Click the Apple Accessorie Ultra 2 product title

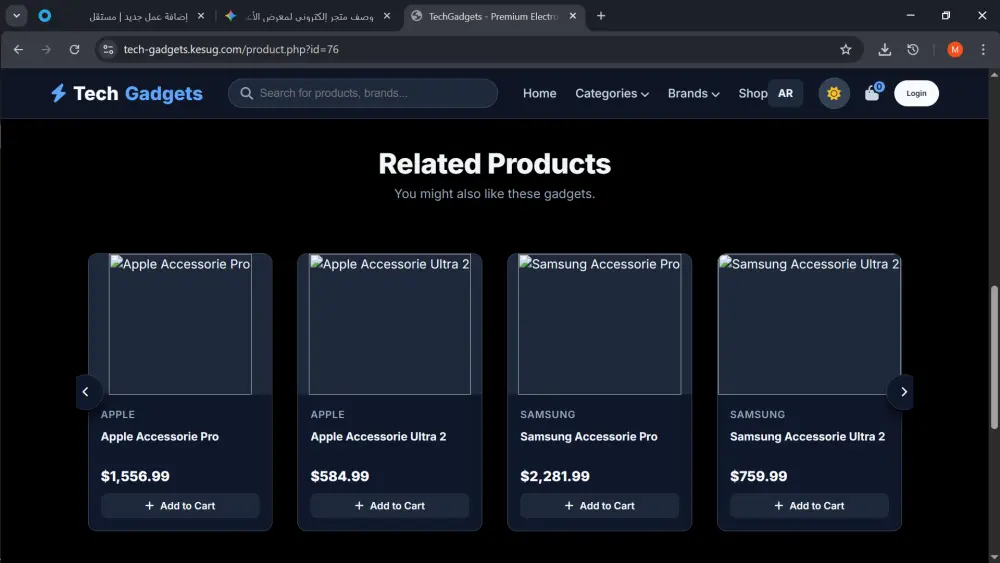coord(378,437)
